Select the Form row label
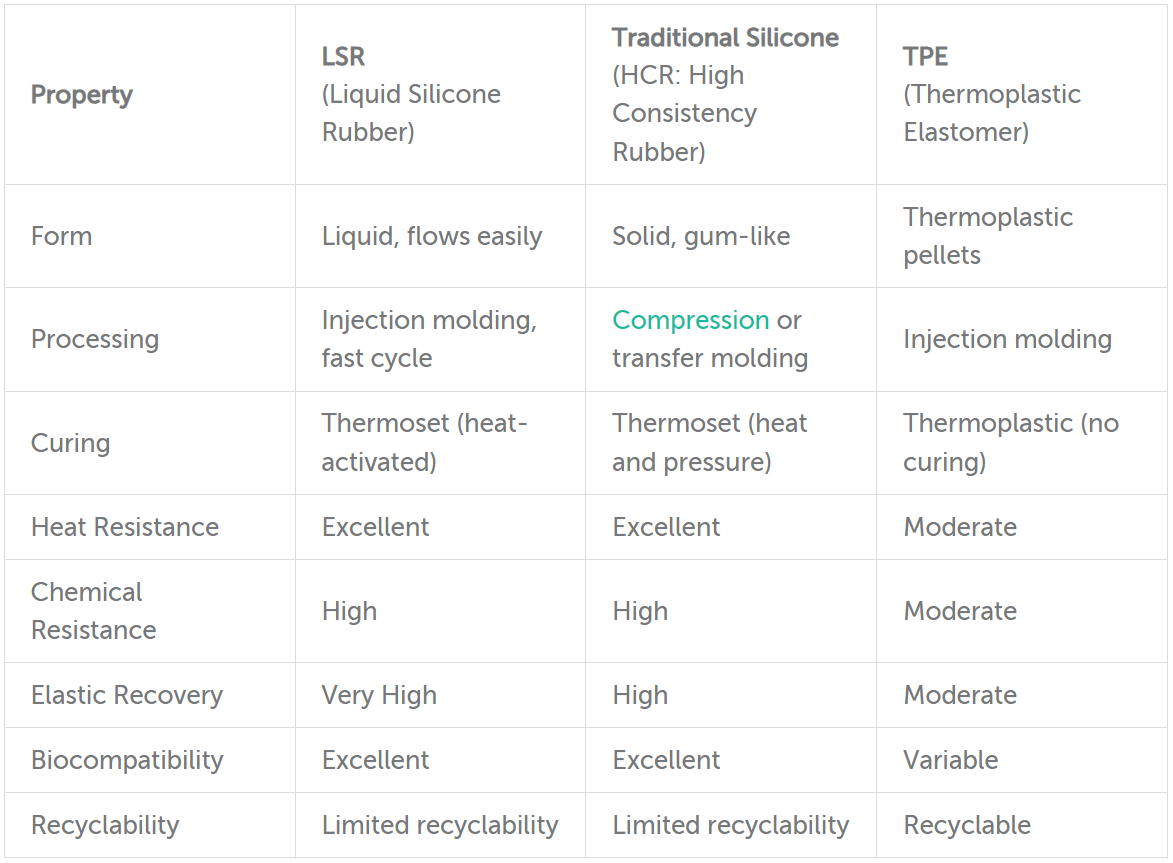Screen dimensions: 1173x863 pos(61,236)
